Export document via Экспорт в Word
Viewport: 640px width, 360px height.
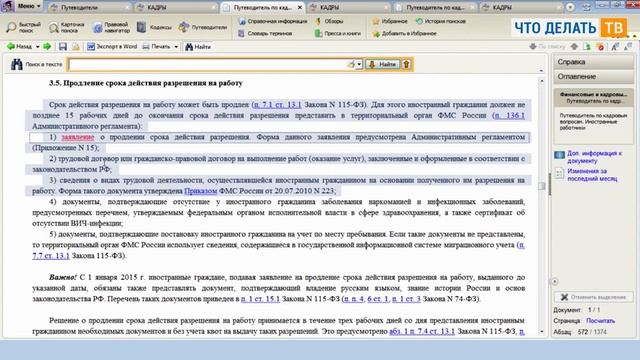coord(112,47)
